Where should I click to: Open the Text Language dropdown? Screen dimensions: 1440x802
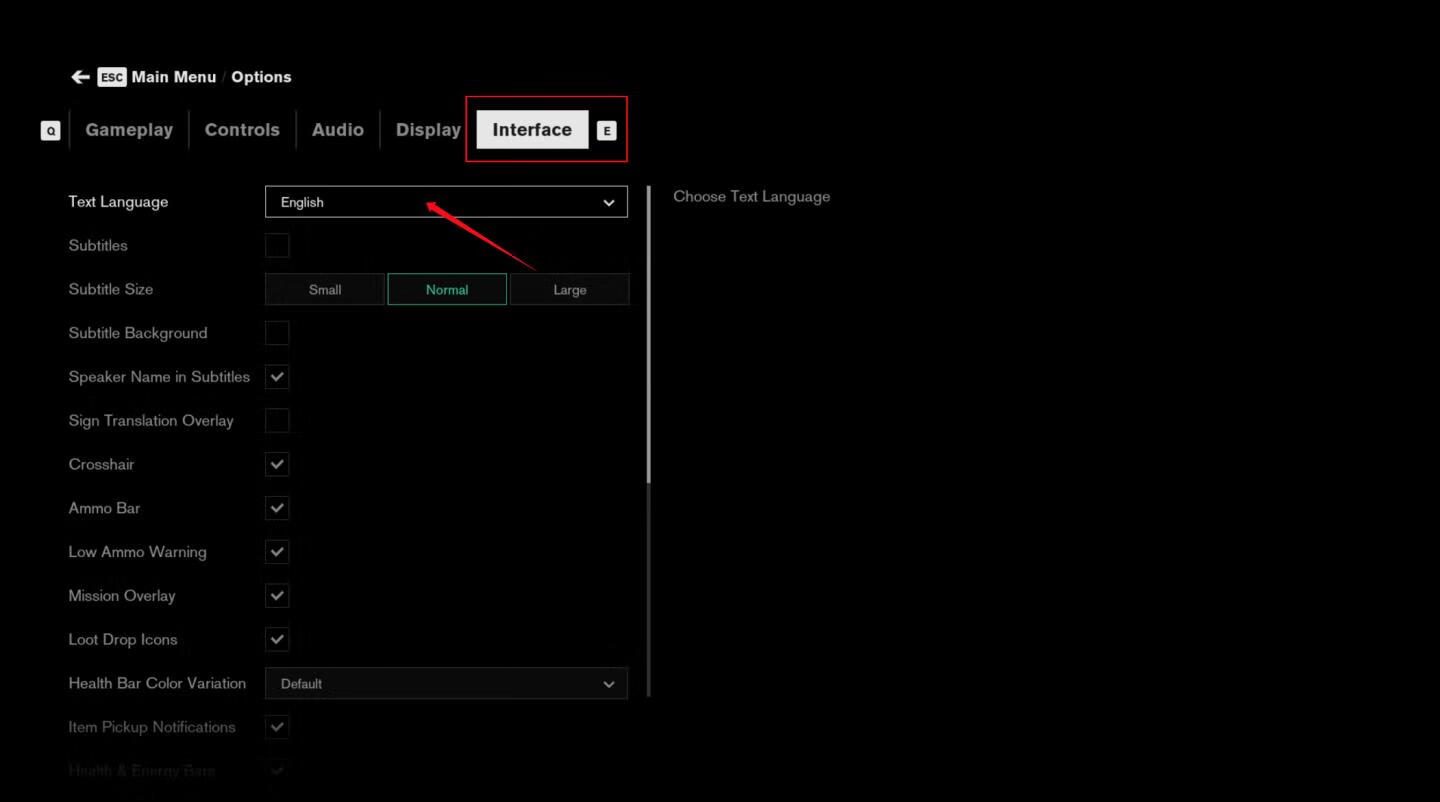(445, 202)
